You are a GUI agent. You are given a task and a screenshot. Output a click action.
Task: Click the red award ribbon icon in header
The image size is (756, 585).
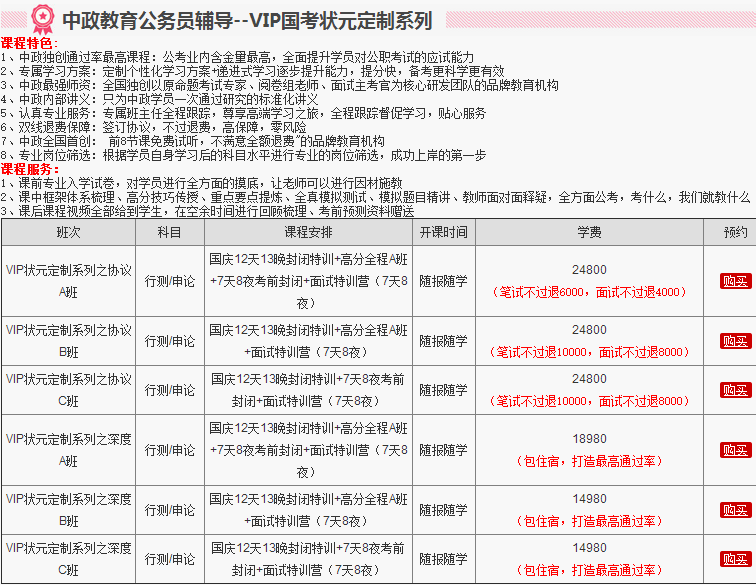(43, 19)
